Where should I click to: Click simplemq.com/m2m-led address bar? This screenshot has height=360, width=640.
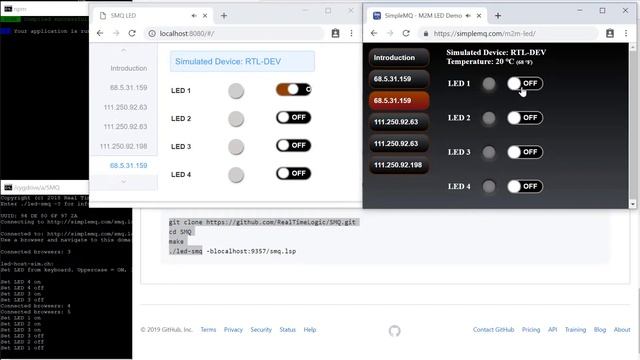[508, 33]
